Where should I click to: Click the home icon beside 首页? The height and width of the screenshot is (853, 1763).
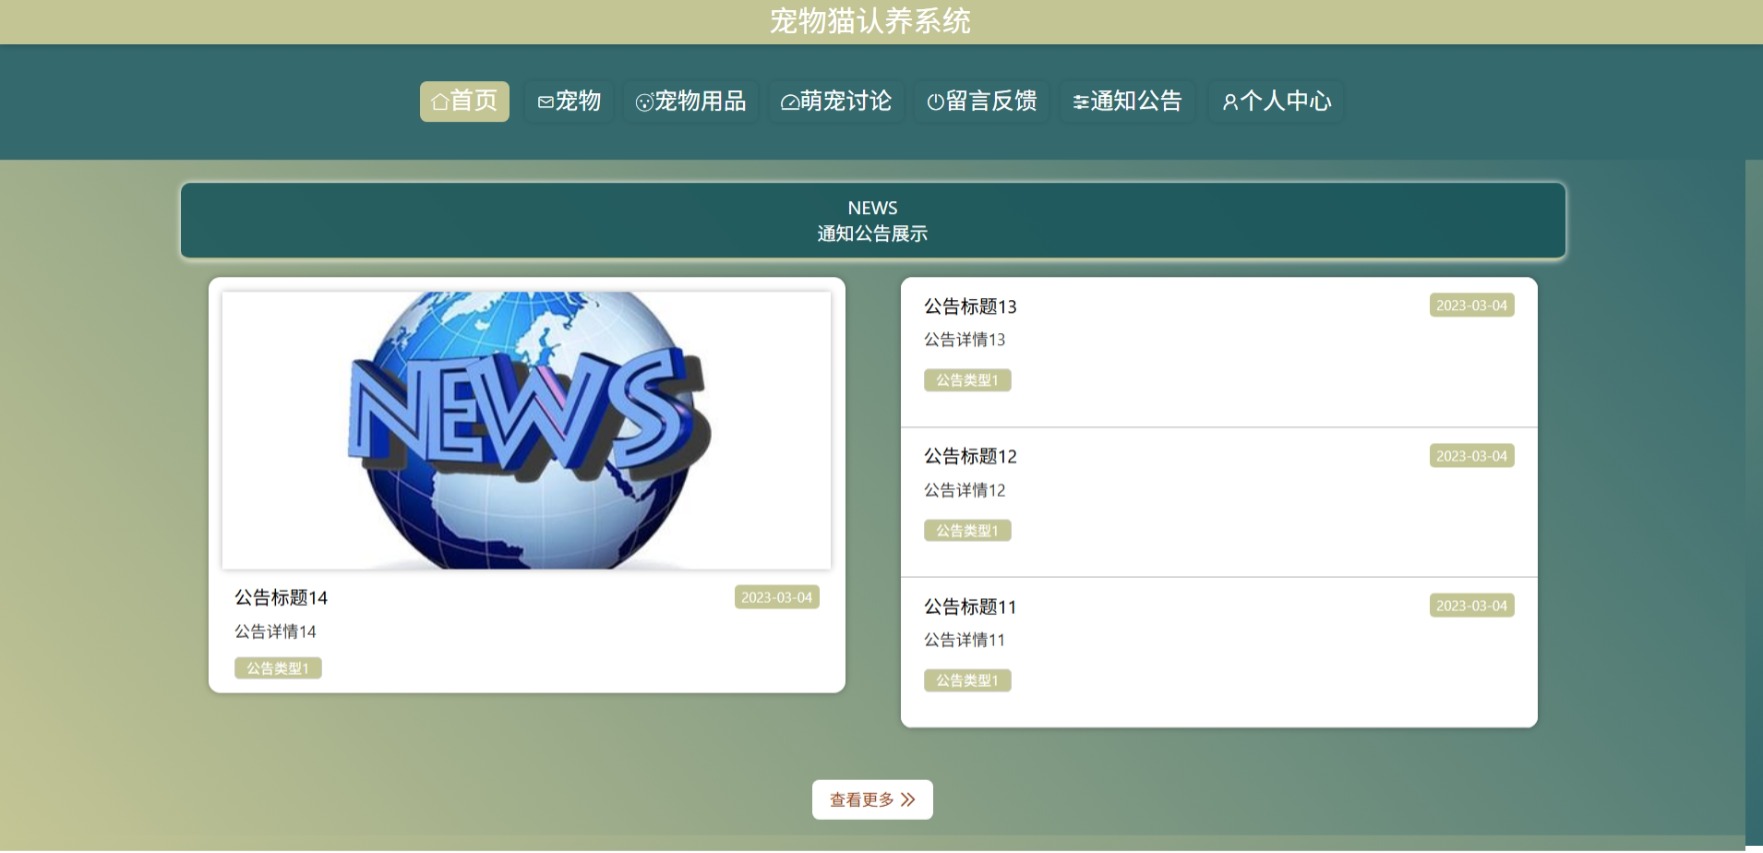(x=439, y=102)
